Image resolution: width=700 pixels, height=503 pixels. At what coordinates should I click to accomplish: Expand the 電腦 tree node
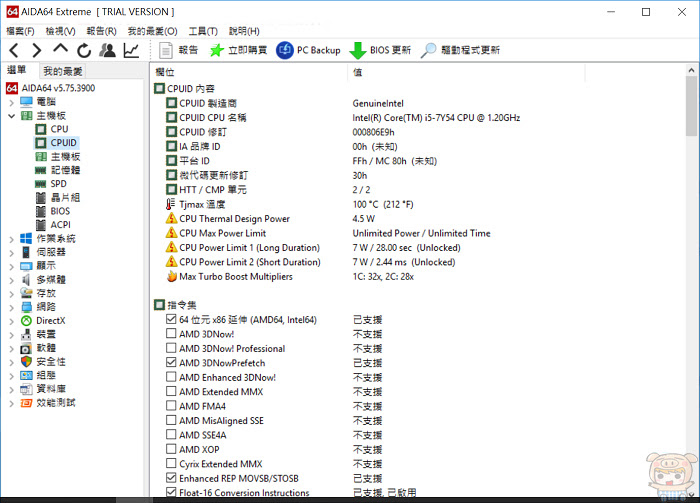[x=11, y=102]
